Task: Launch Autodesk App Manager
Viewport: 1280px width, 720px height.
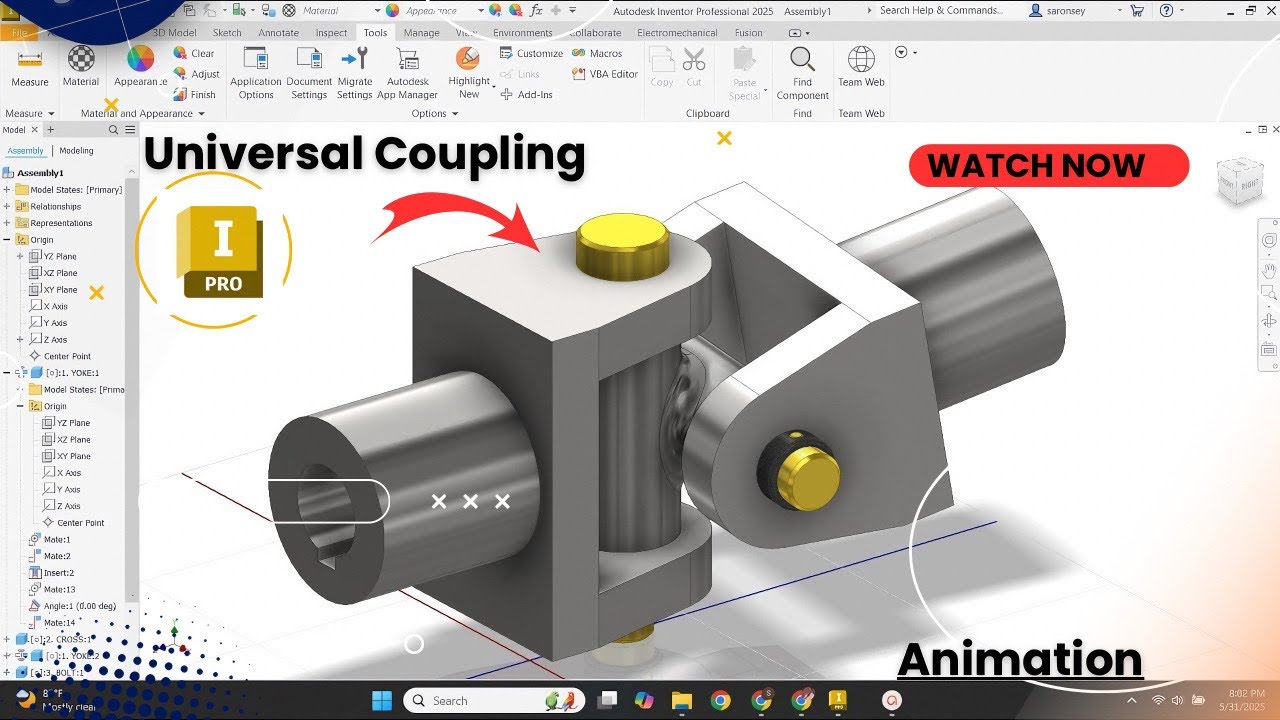Action: point(407,73)
